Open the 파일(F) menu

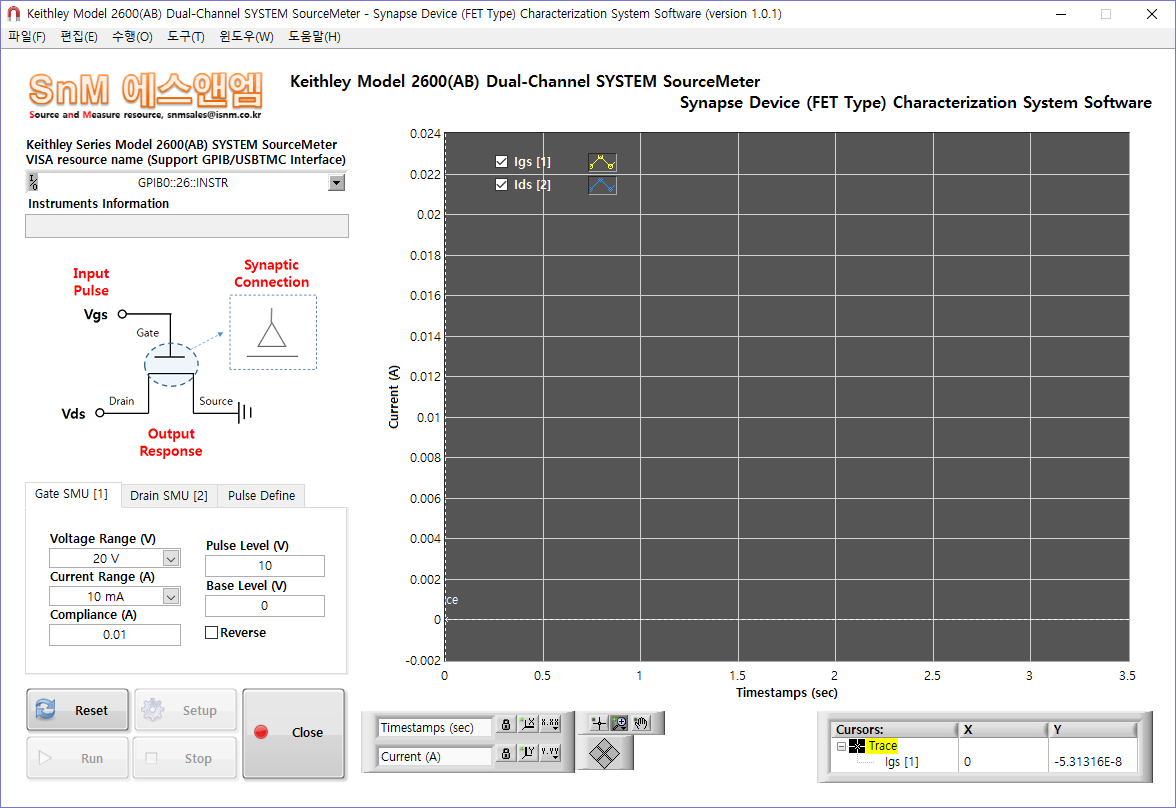[27, 37]
